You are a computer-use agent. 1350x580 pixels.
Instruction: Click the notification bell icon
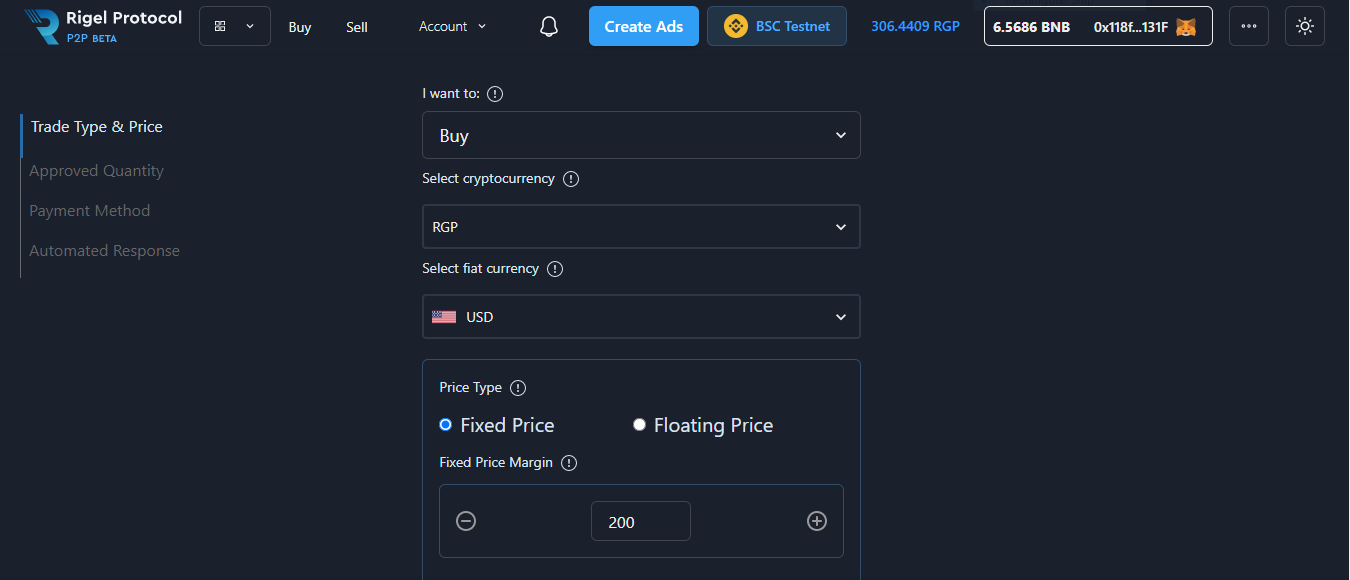[x=548, y=27]
